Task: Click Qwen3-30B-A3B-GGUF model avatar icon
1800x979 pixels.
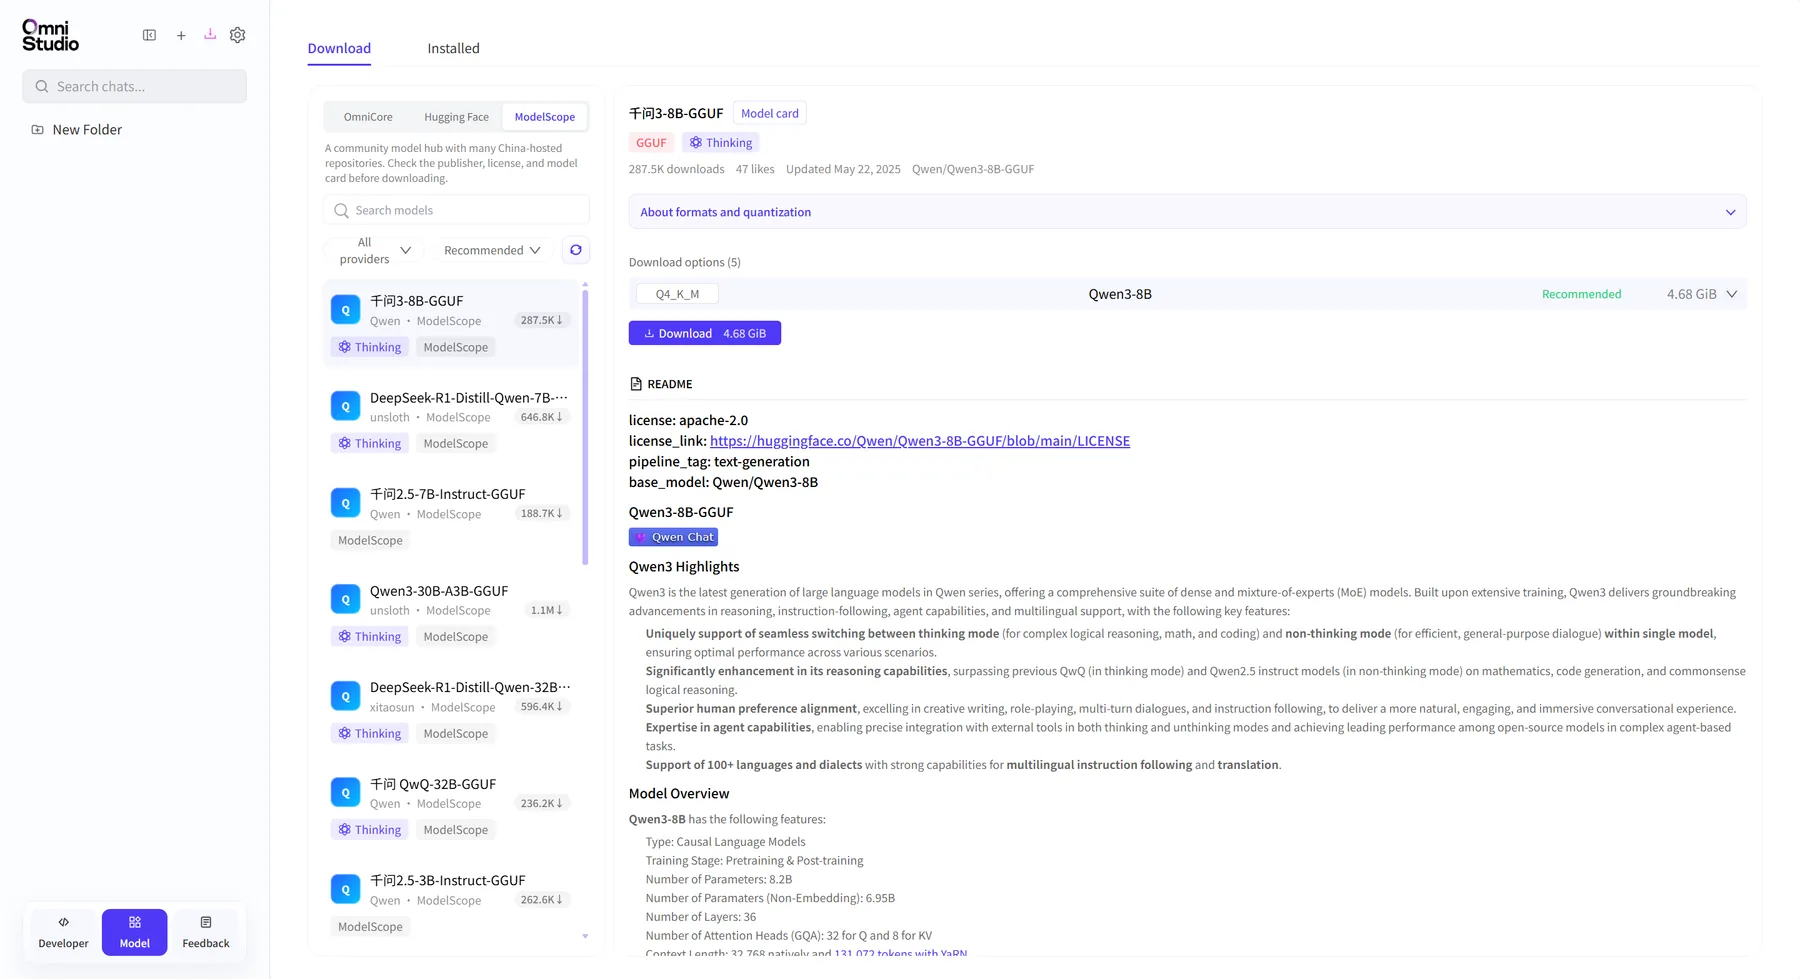Action: (345, 599)
